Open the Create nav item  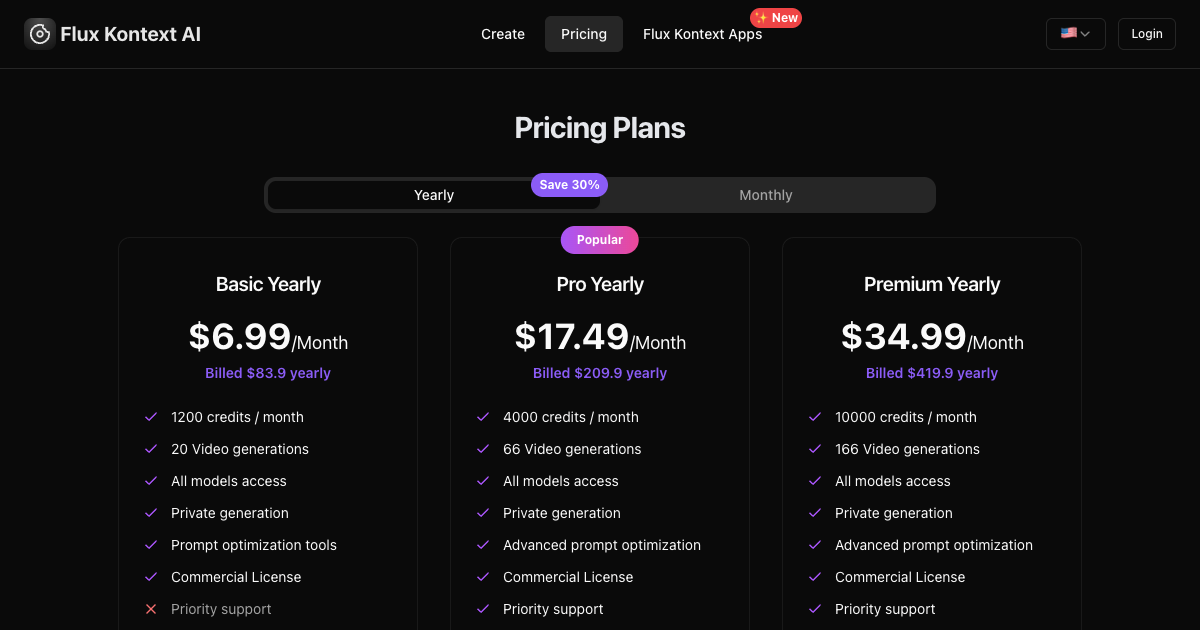503,34
